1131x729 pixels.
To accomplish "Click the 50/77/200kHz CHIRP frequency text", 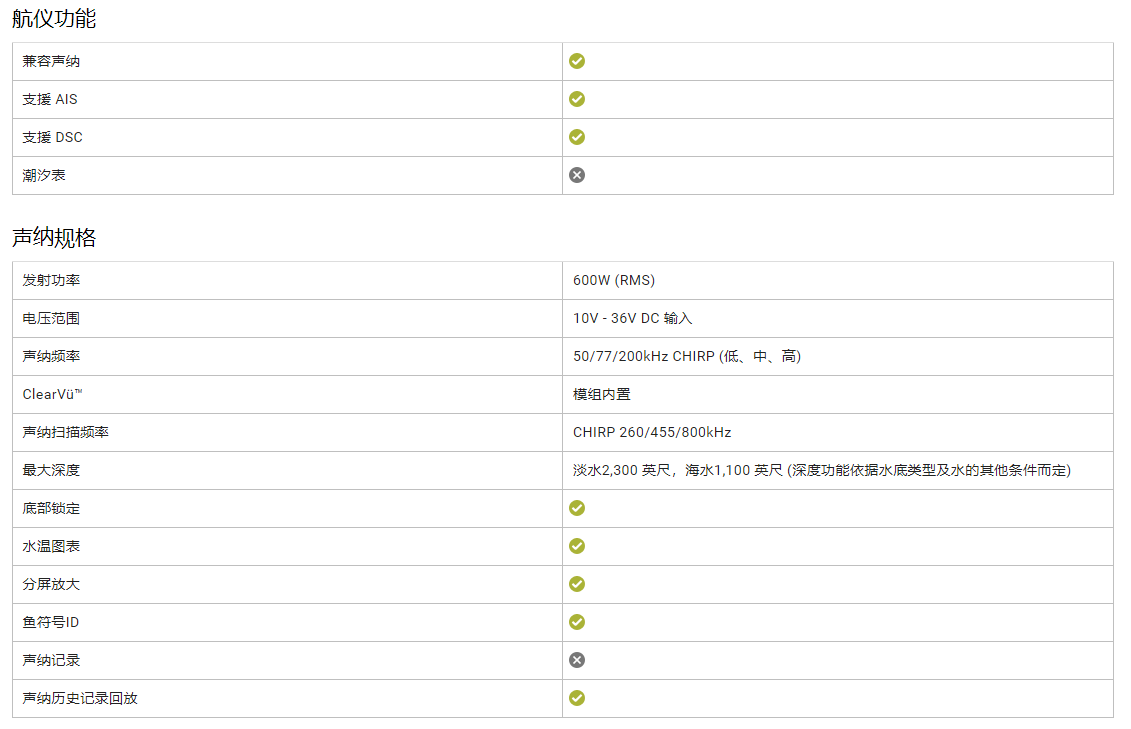I will pos(686,356).
